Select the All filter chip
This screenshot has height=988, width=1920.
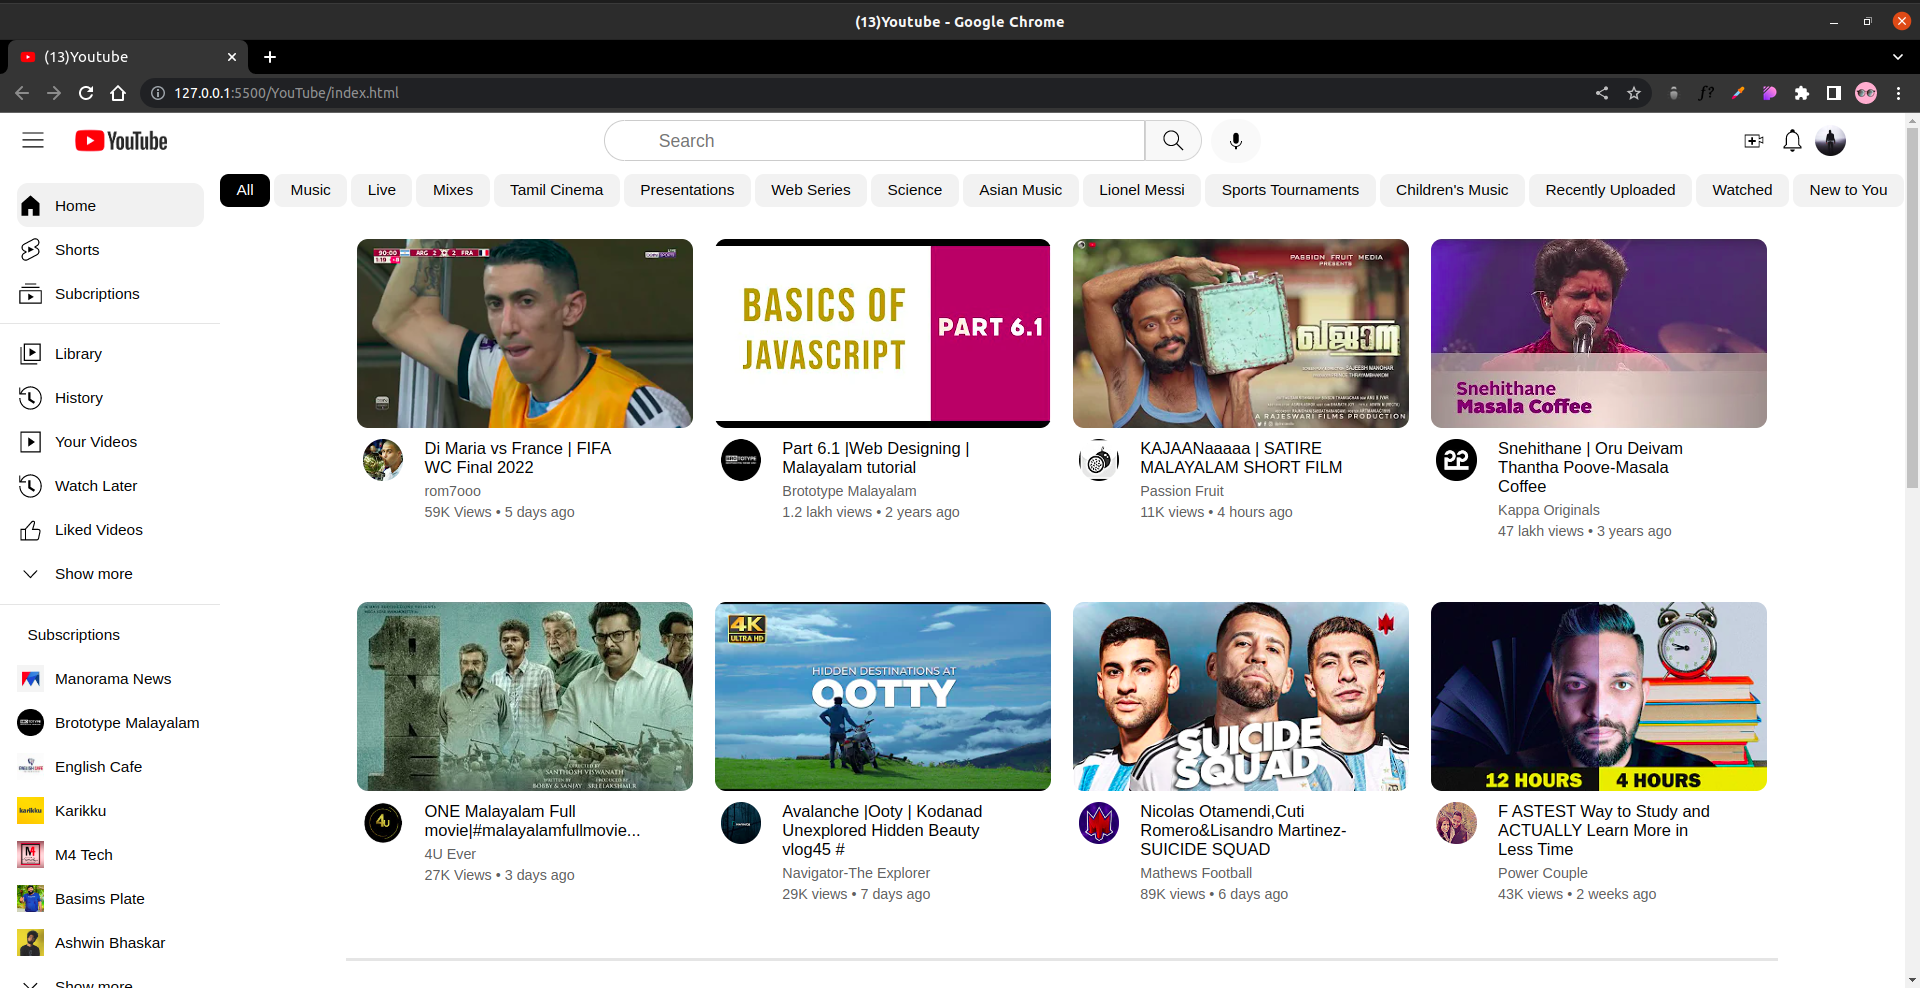(245, 190)
